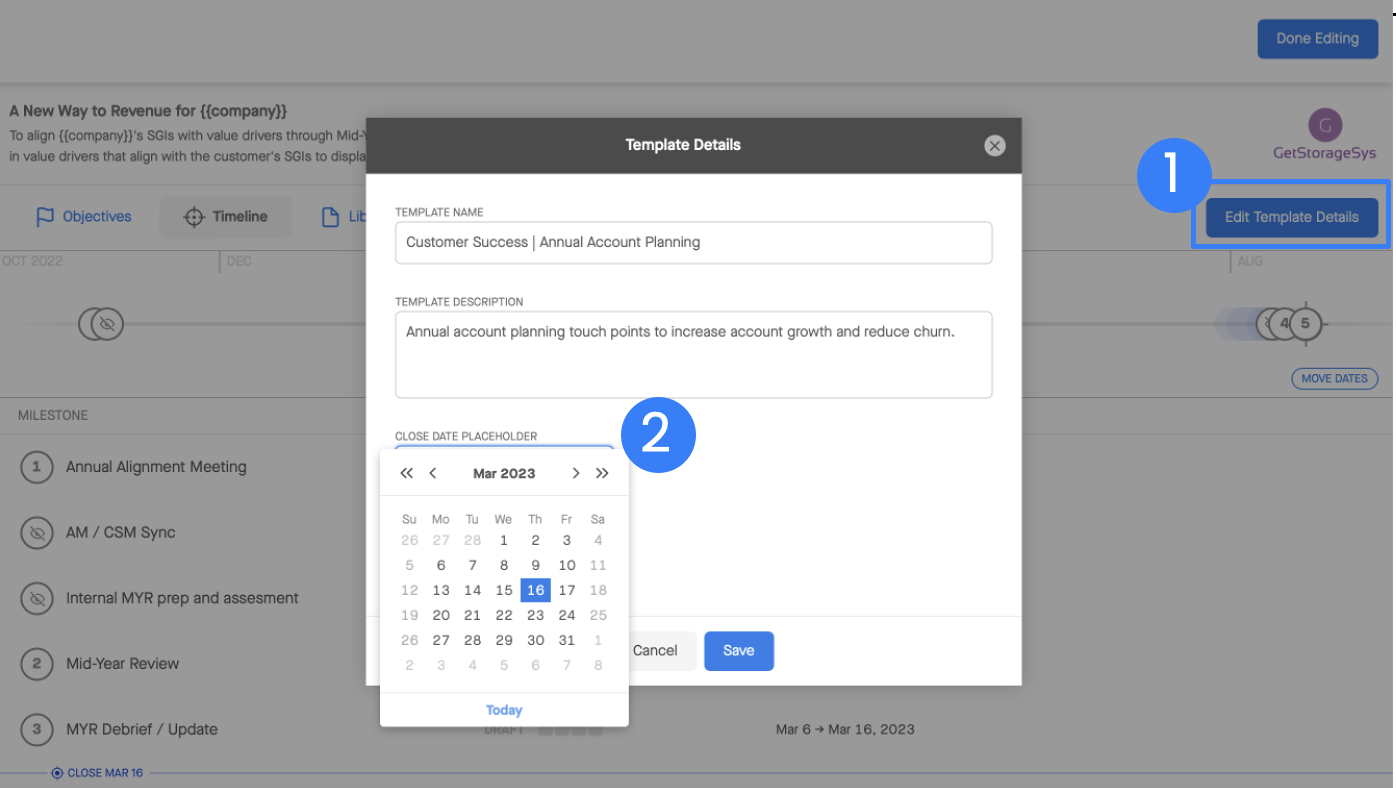Choose March 22 in the calendar

click(x=504, y=615)
